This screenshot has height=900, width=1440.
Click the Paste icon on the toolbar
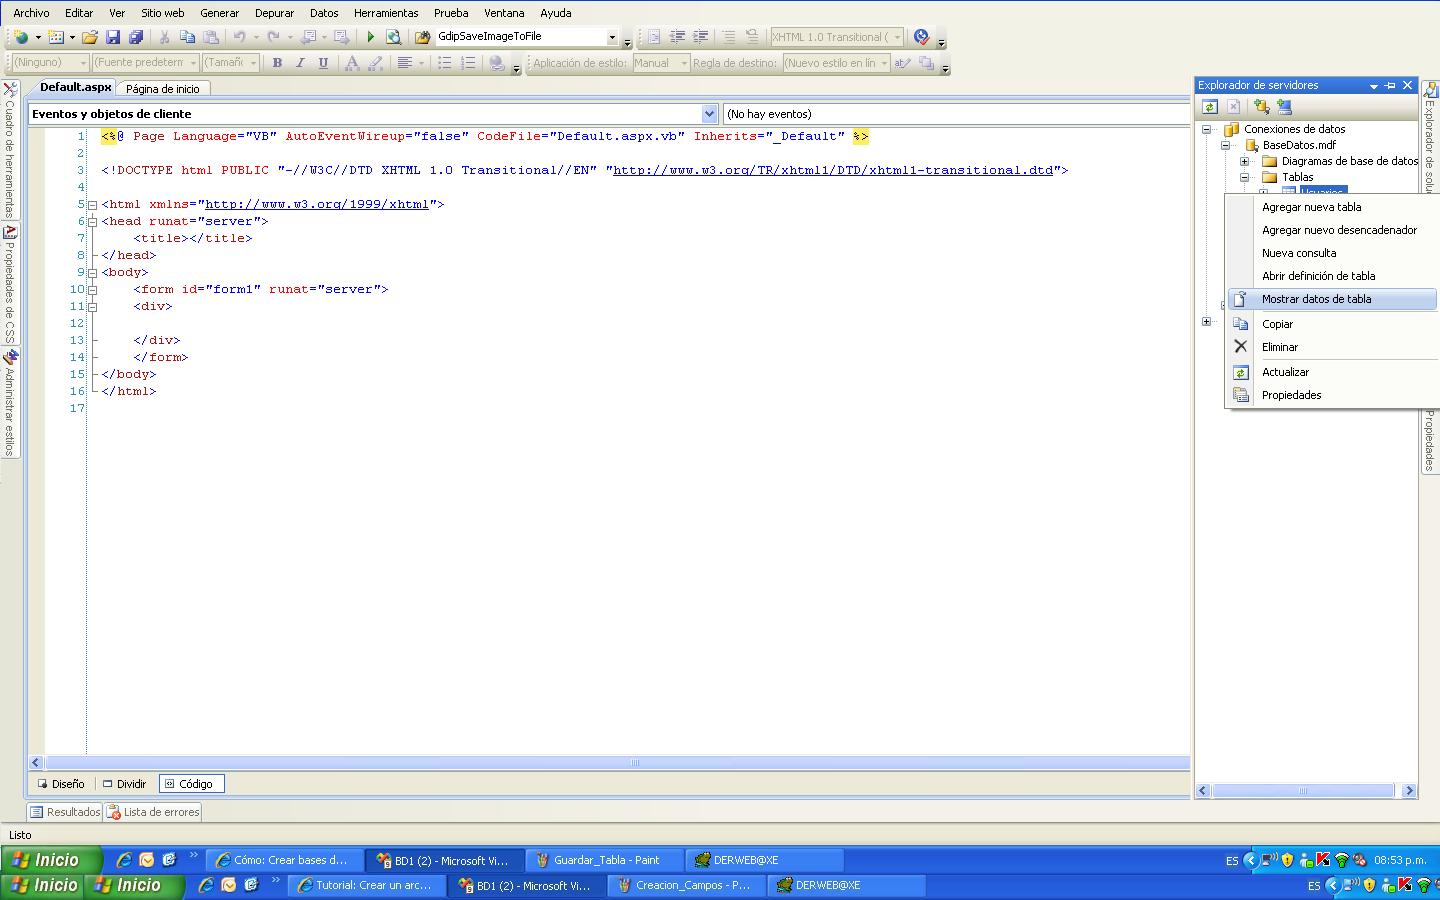point(212,36)
